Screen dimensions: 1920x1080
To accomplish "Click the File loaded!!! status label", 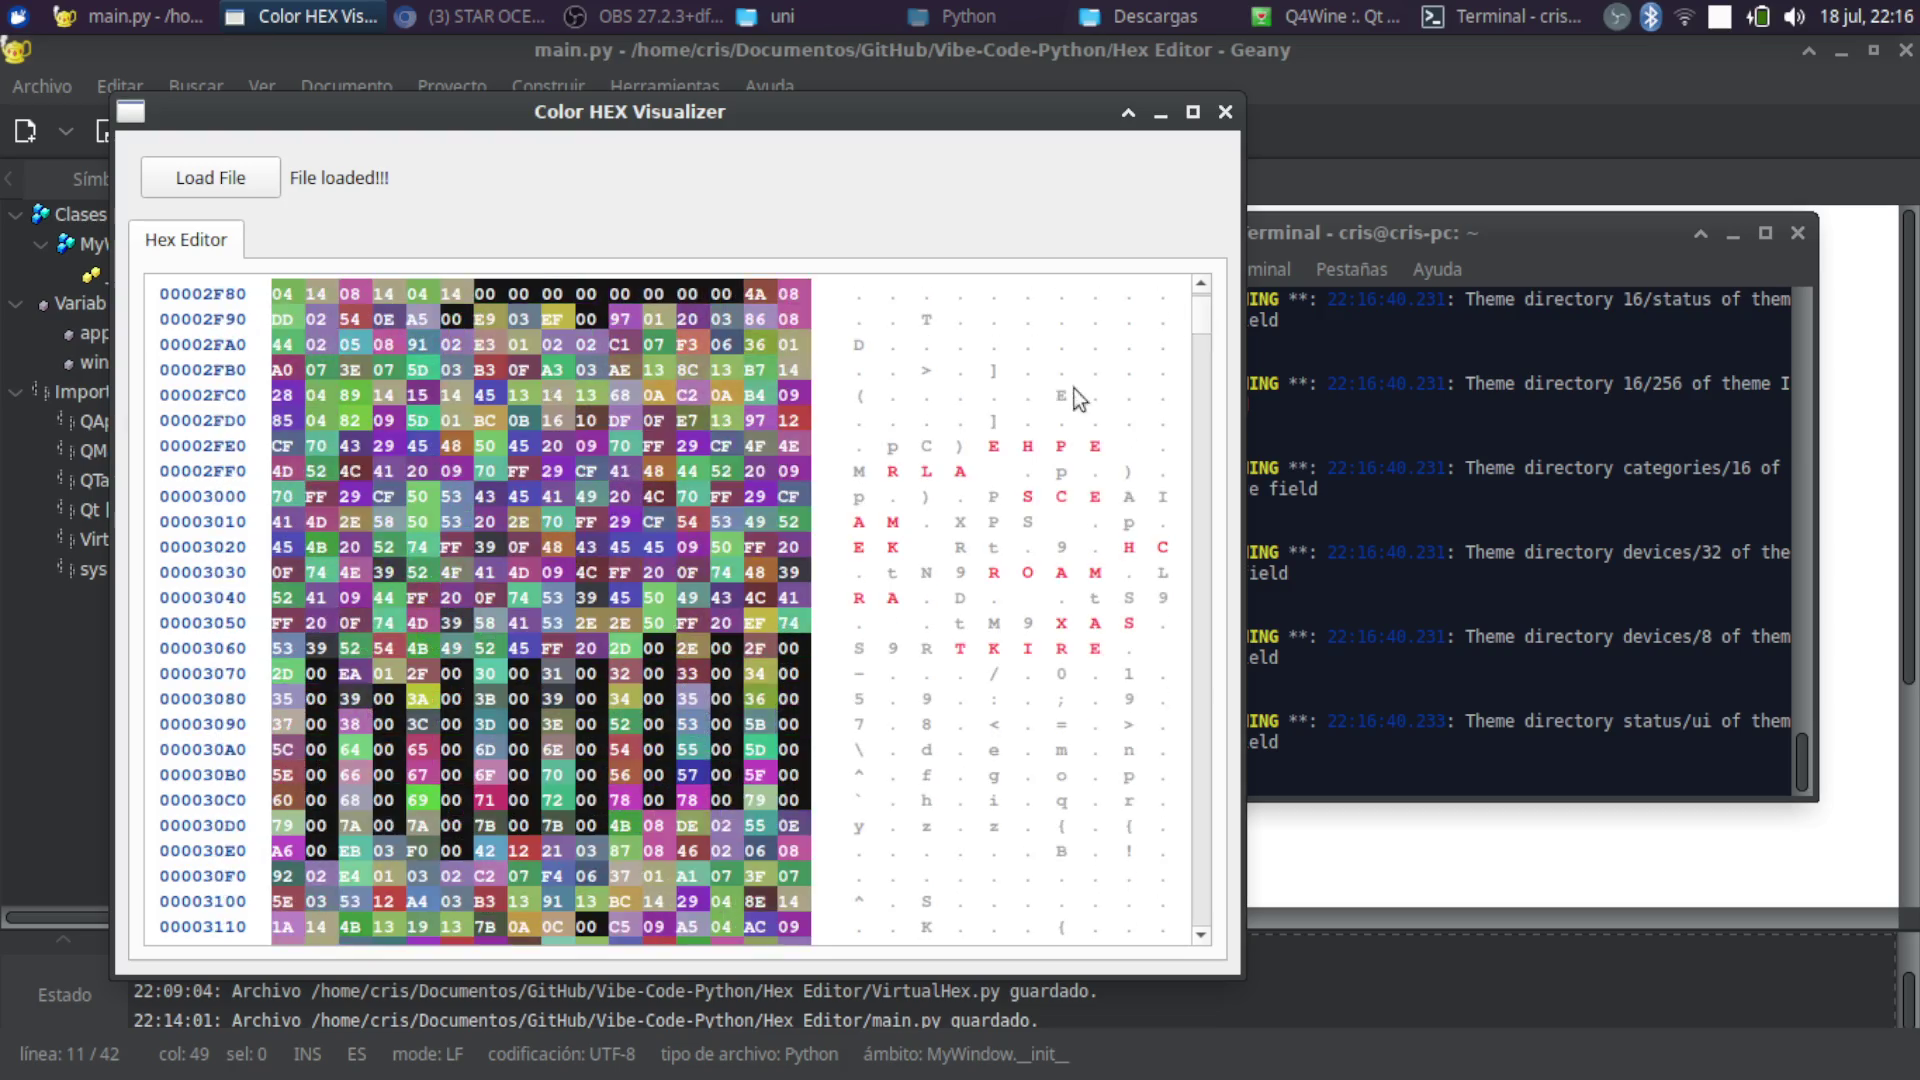I will [339, 177].
